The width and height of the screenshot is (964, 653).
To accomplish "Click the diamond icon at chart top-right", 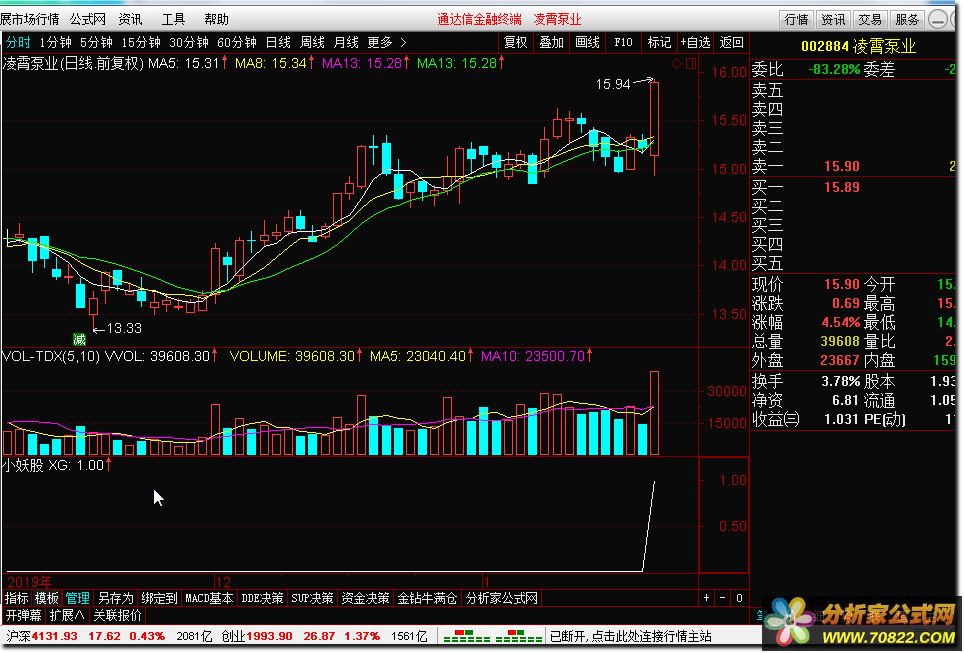I will click(x=677, y=63).
